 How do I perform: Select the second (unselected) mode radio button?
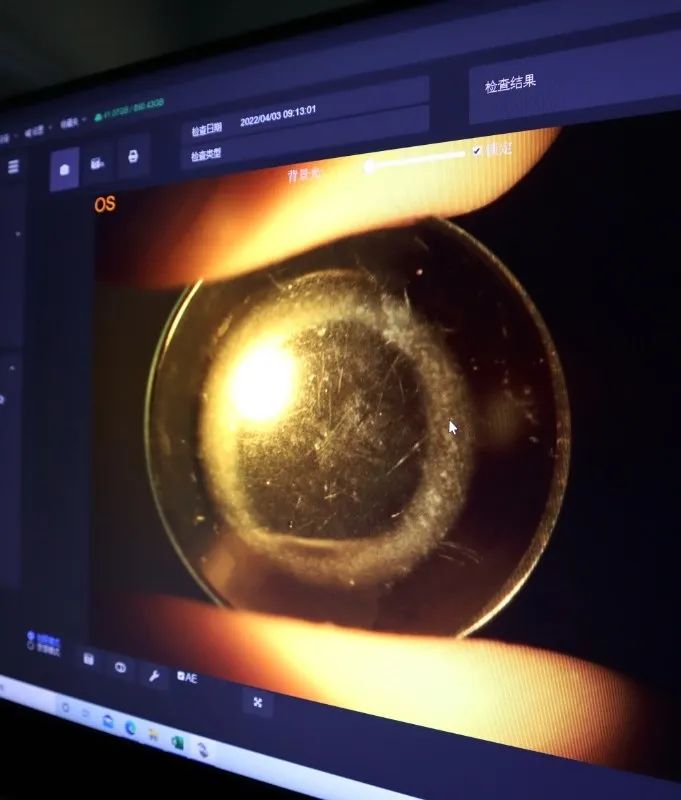point(30,645)
